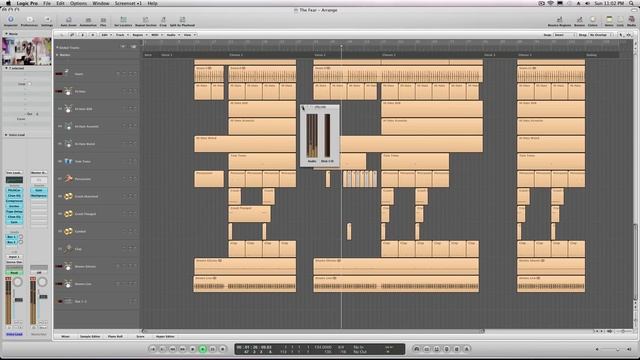
Task: Open the Settings toolbar item
Action: tap(47, 20)
